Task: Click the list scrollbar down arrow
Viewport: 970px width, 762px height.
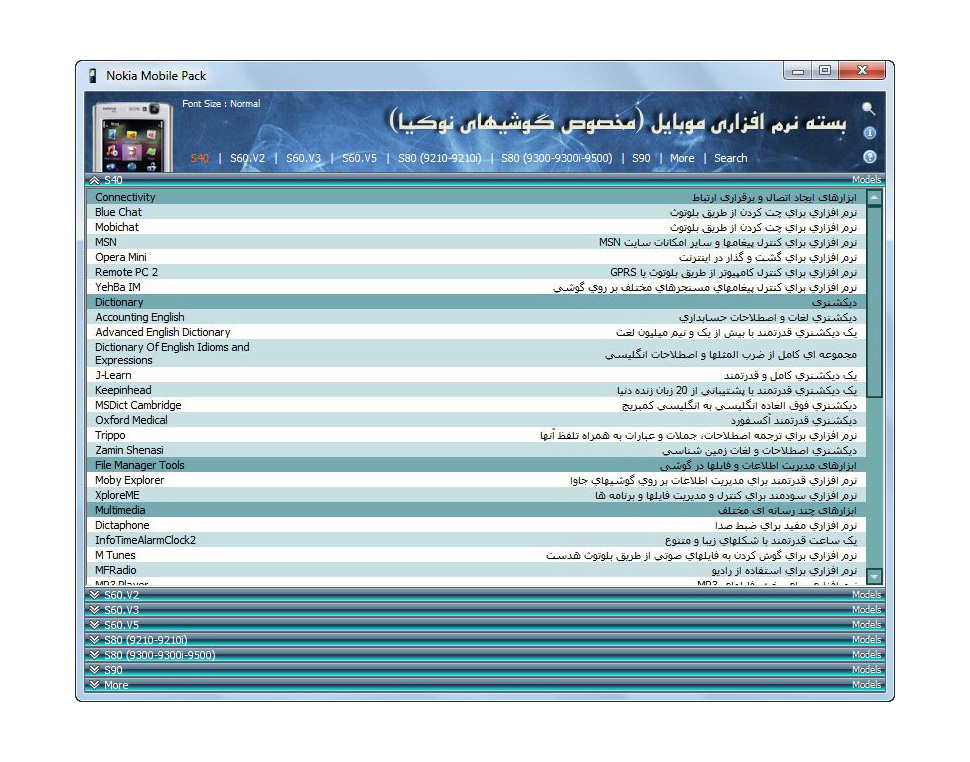Action: (x=874, y=576)
